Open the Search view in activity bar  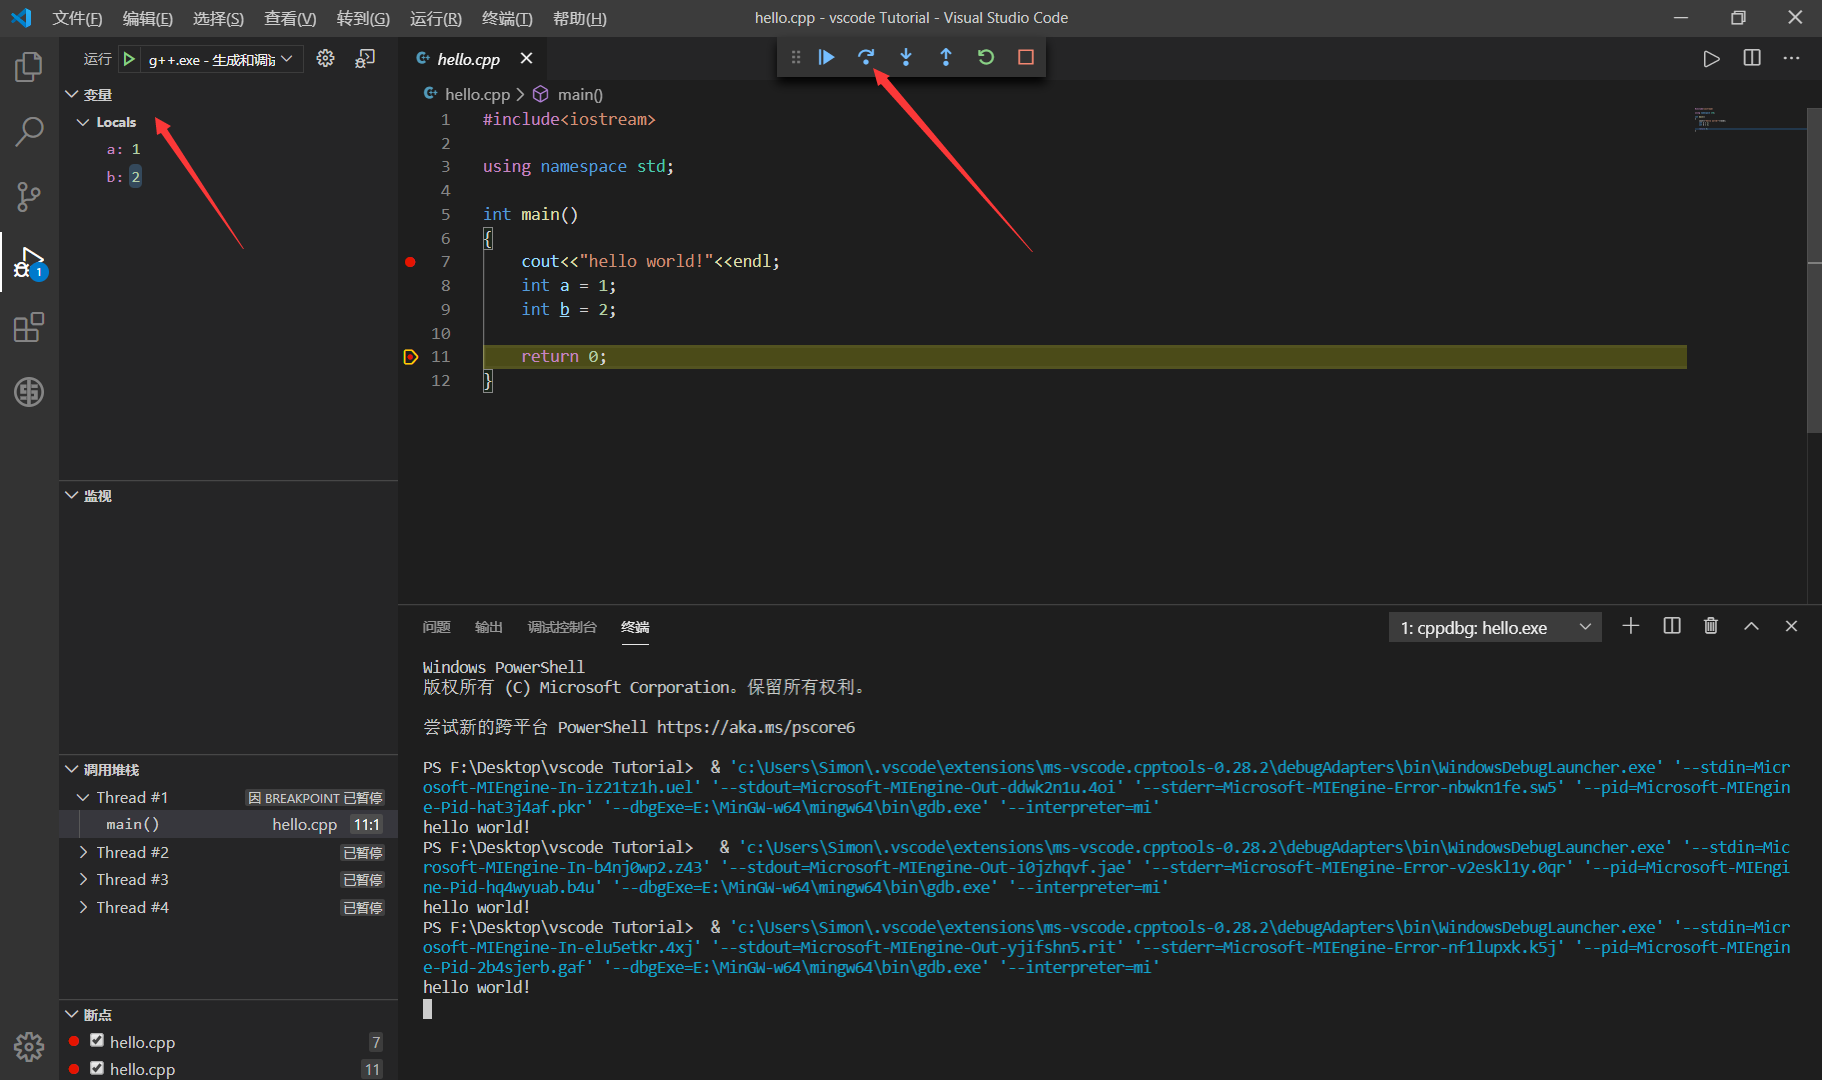click(29, 131)
